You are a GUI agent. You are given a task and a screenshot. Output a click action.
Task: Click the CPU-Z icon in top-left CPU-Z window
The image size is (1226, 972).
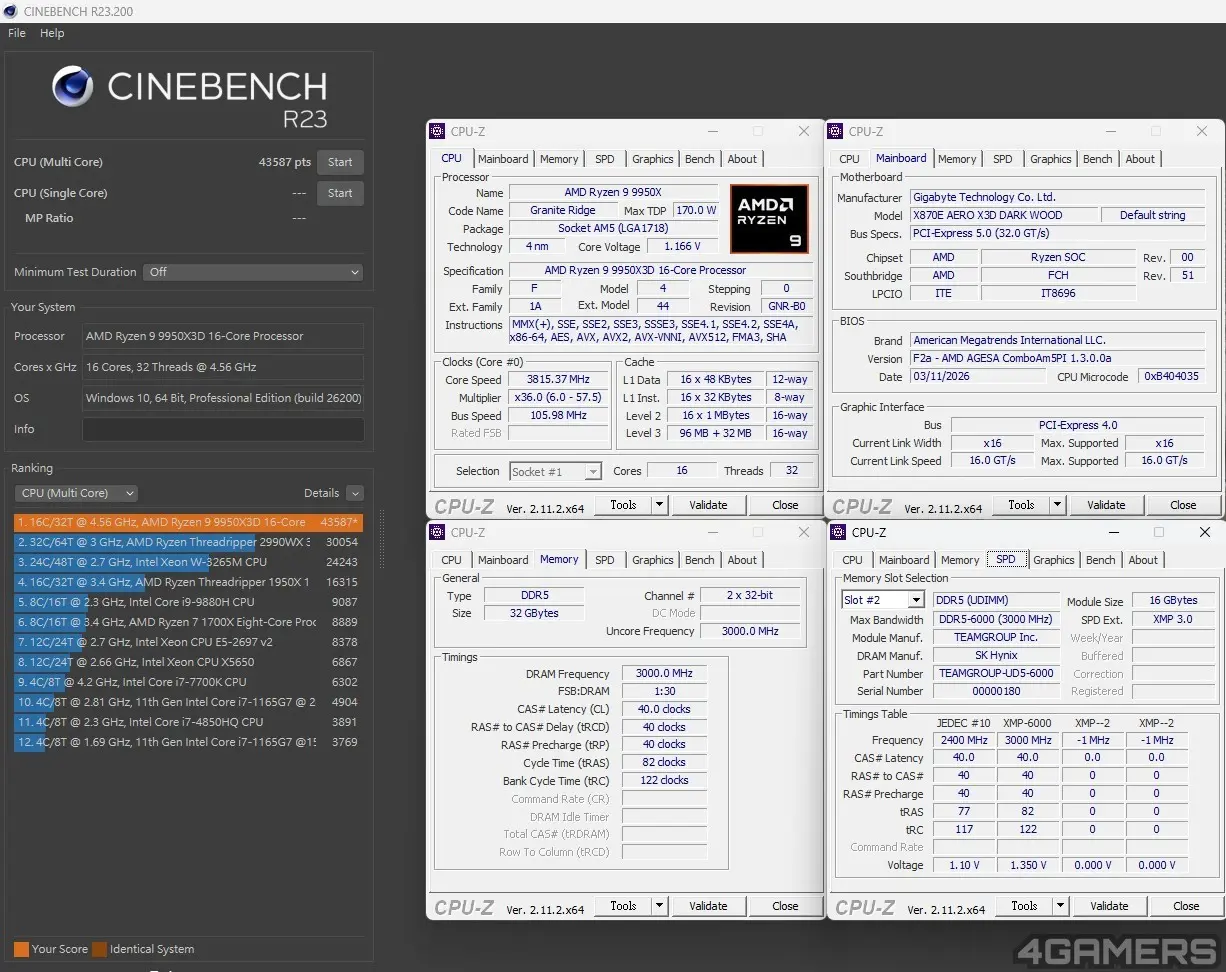(x=437, y=131)
